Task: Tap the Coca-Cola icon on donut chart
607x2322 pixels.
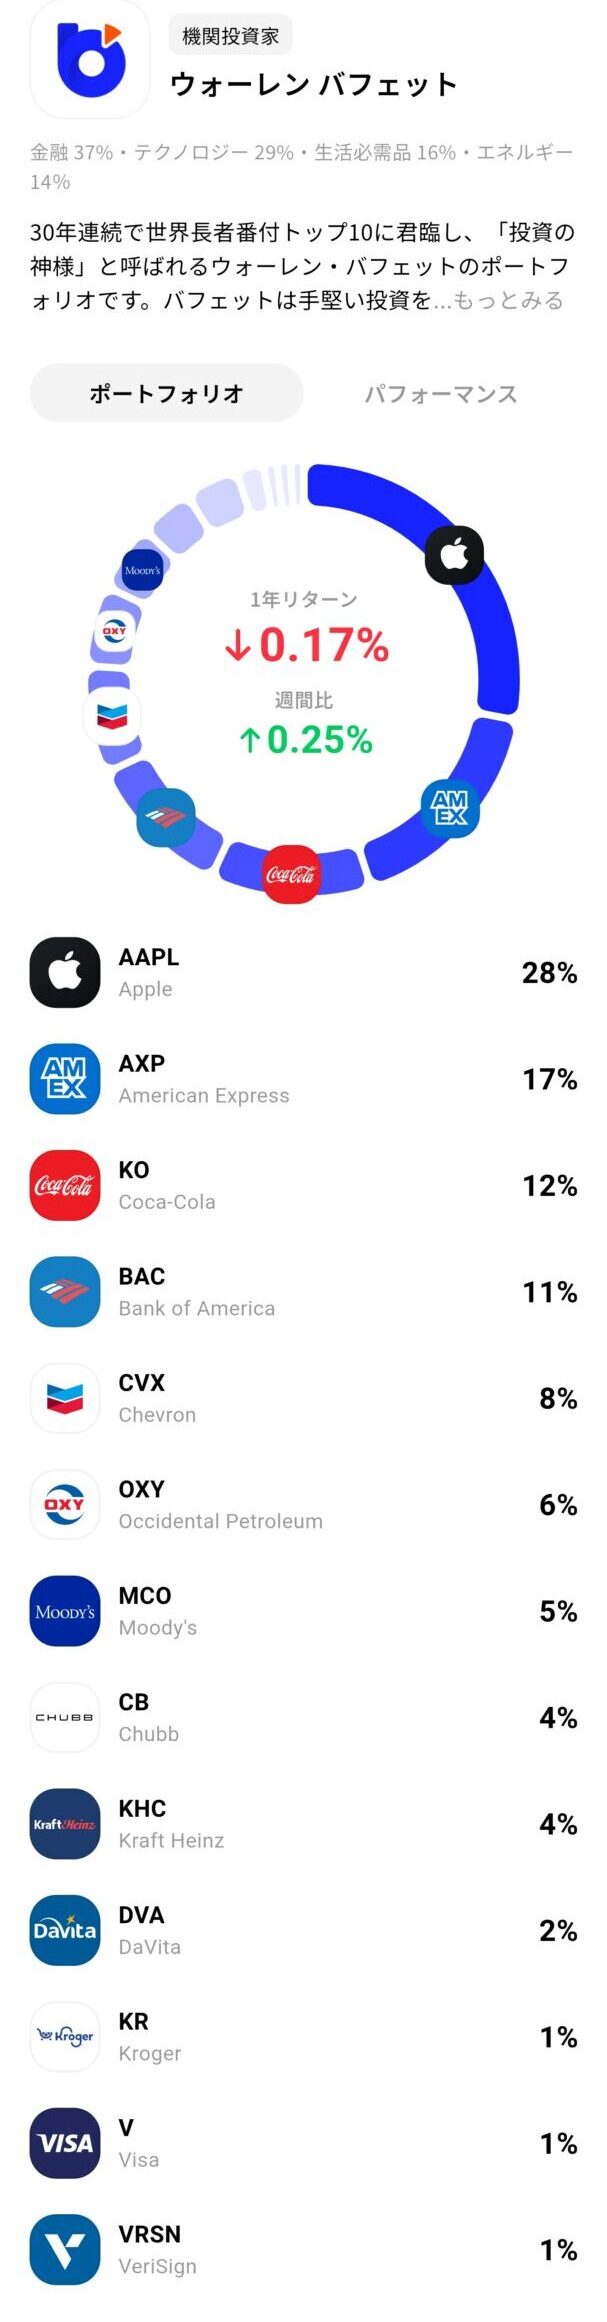Action: (x=291, y=874)
